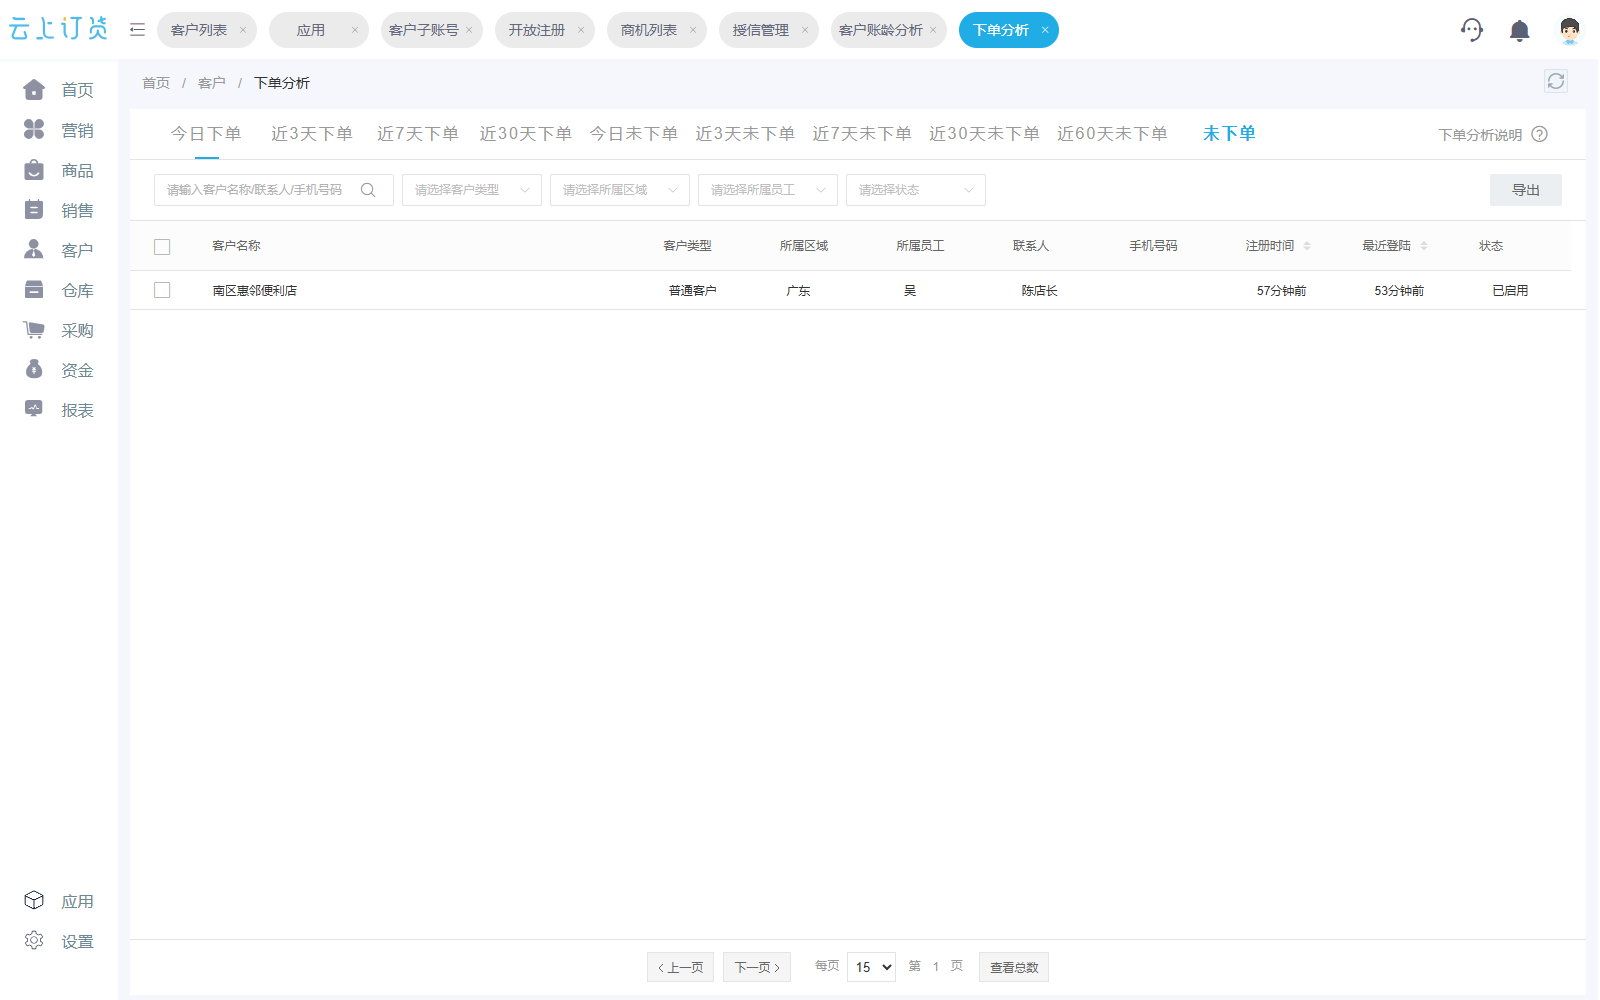Close the 下单分析 top tab
Image resolution: width=1600 pixels, height=1000 pixels.
[1045, 30]
